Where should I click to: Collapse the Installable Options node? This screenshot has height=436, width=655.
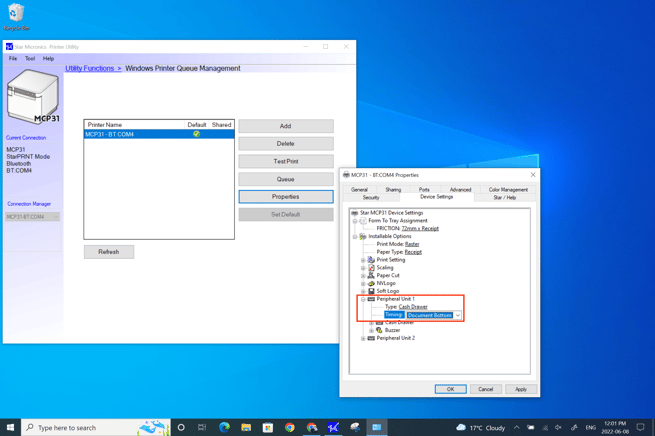pos(355,237)
